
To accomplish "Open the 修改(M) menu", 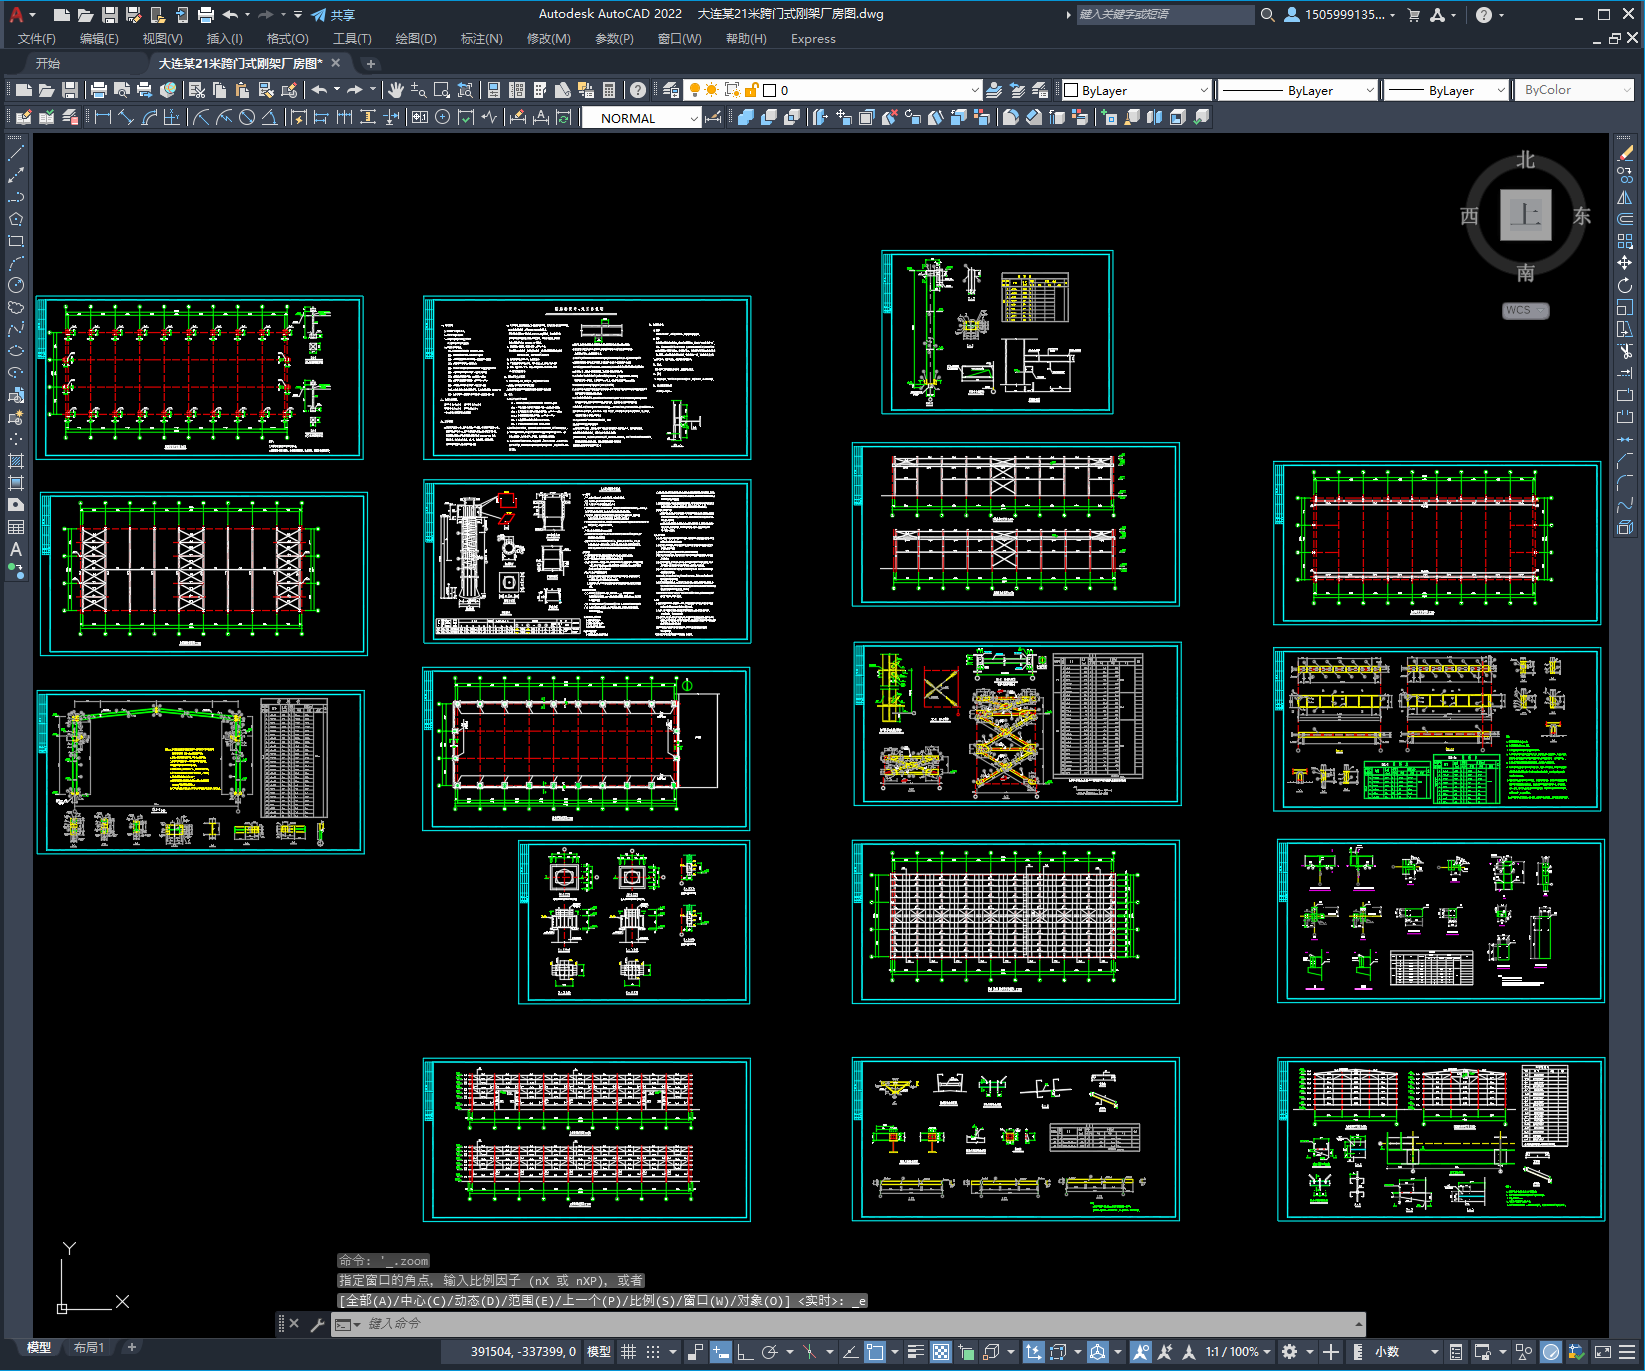I will [548, 39].
